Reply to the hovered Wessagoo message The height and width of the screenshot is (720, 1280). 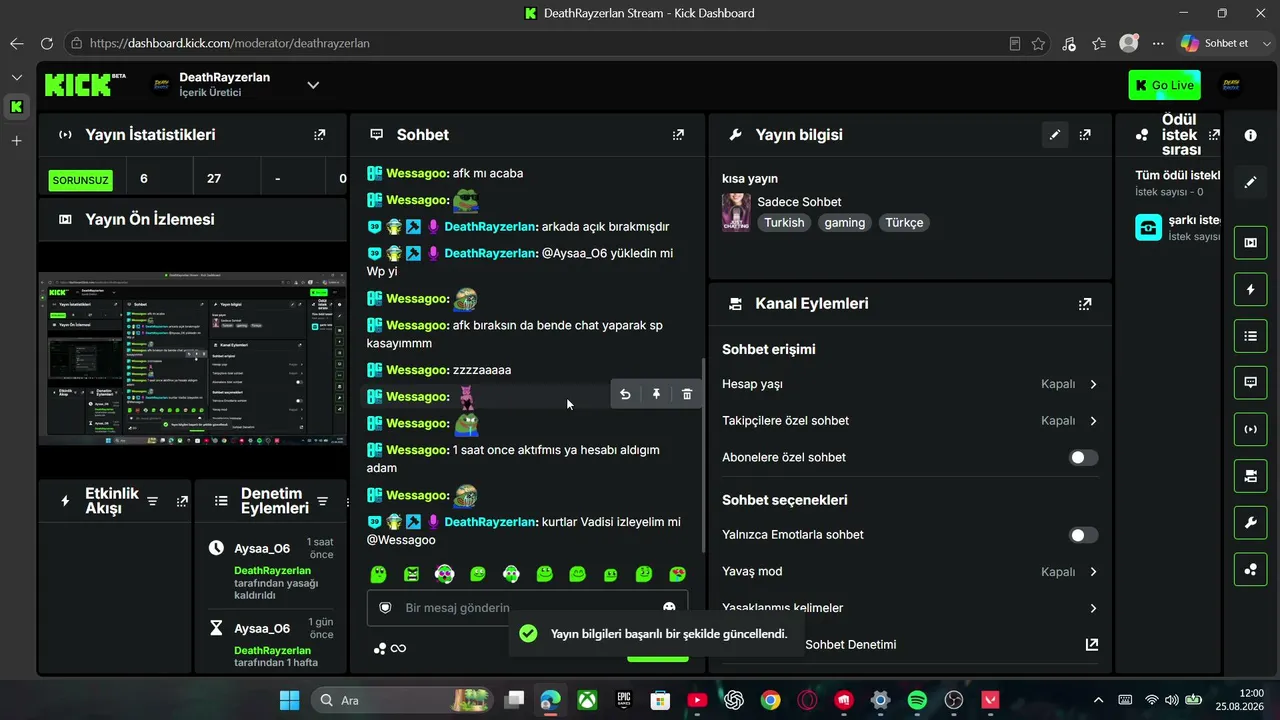click(625, 394)
